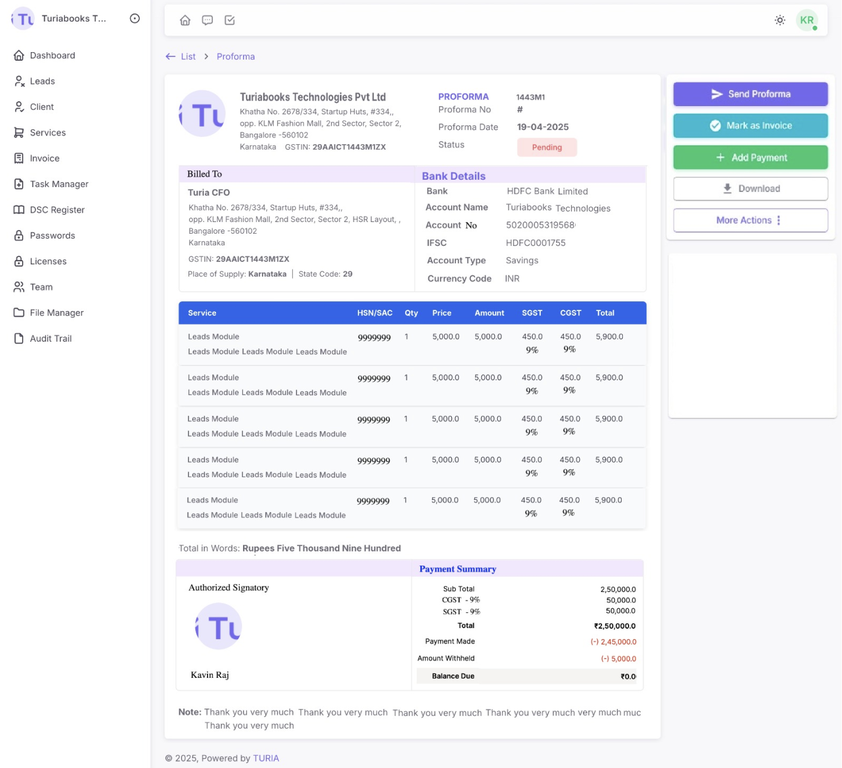Click the TURIA footer link
The image size is (842, 768).
click(x=266, y=758)
